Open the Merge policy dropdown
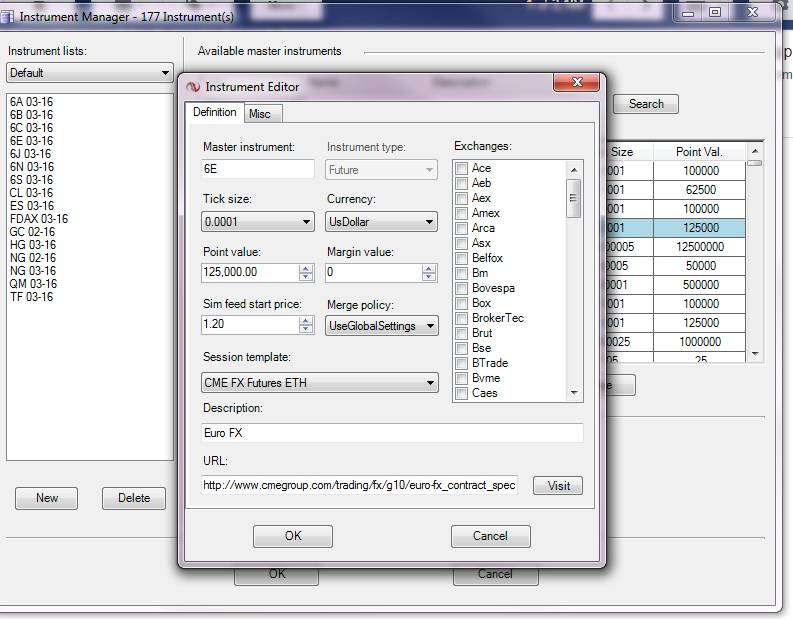The height and width of the screenshot is (619, 793). [x=381, y=326]
